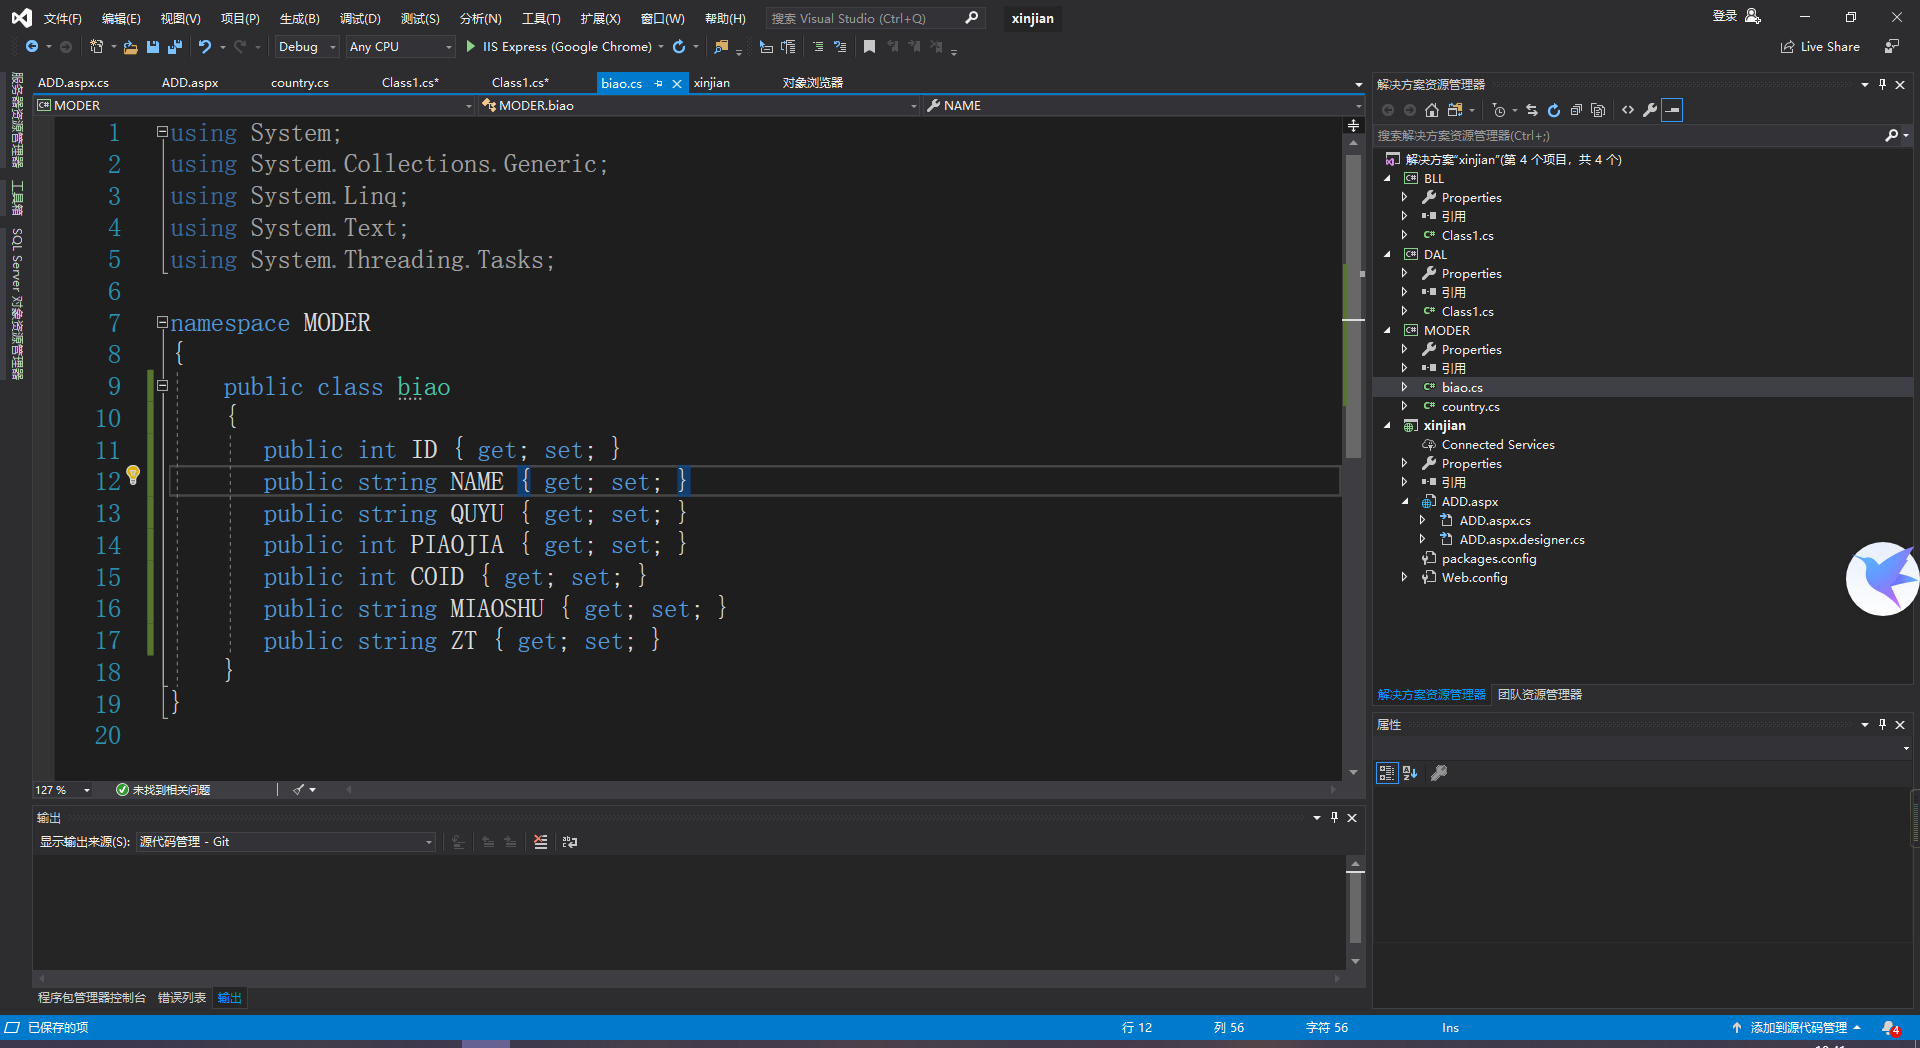Toggle word wrap in the Output panel
Viewport: 1920px width, 1048px height.
(x=570, y=842)
